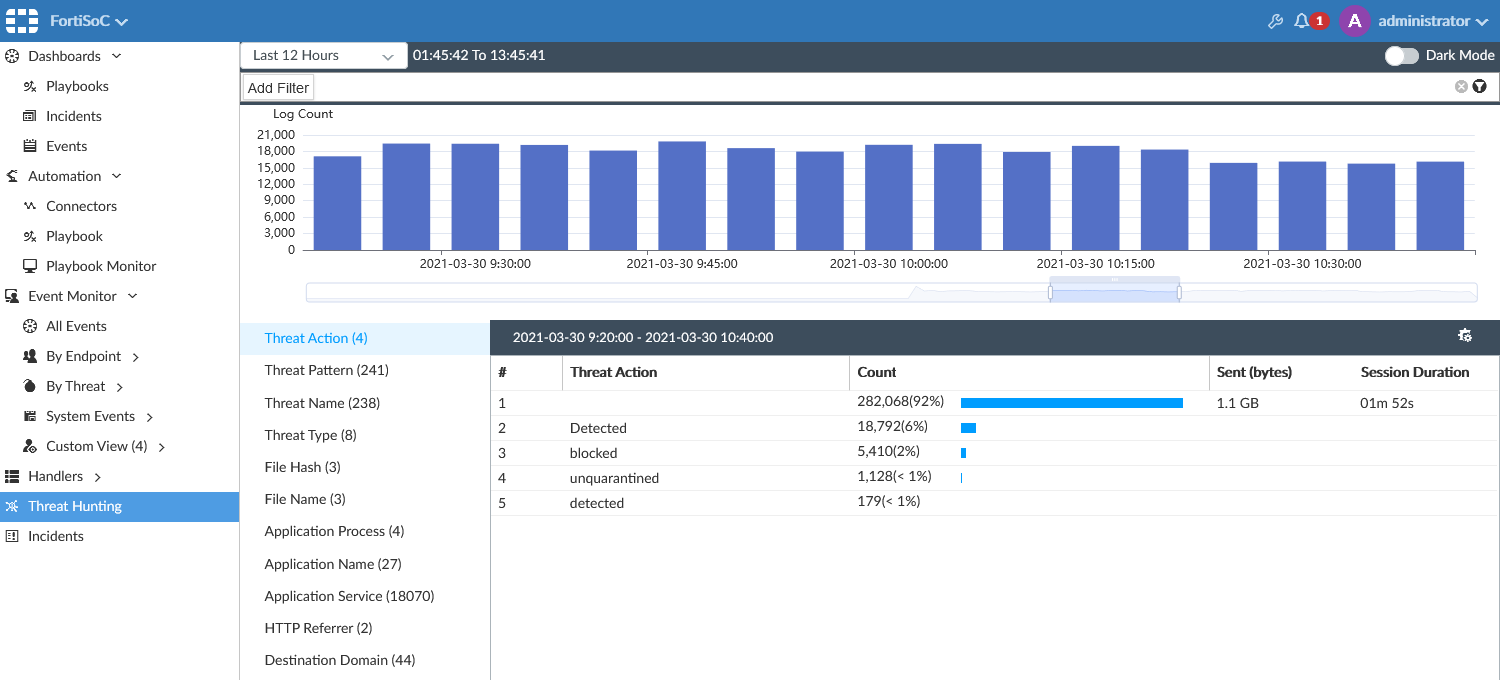
Task: Click the Detected row in threat table
Action: click(x=598, y=428)
